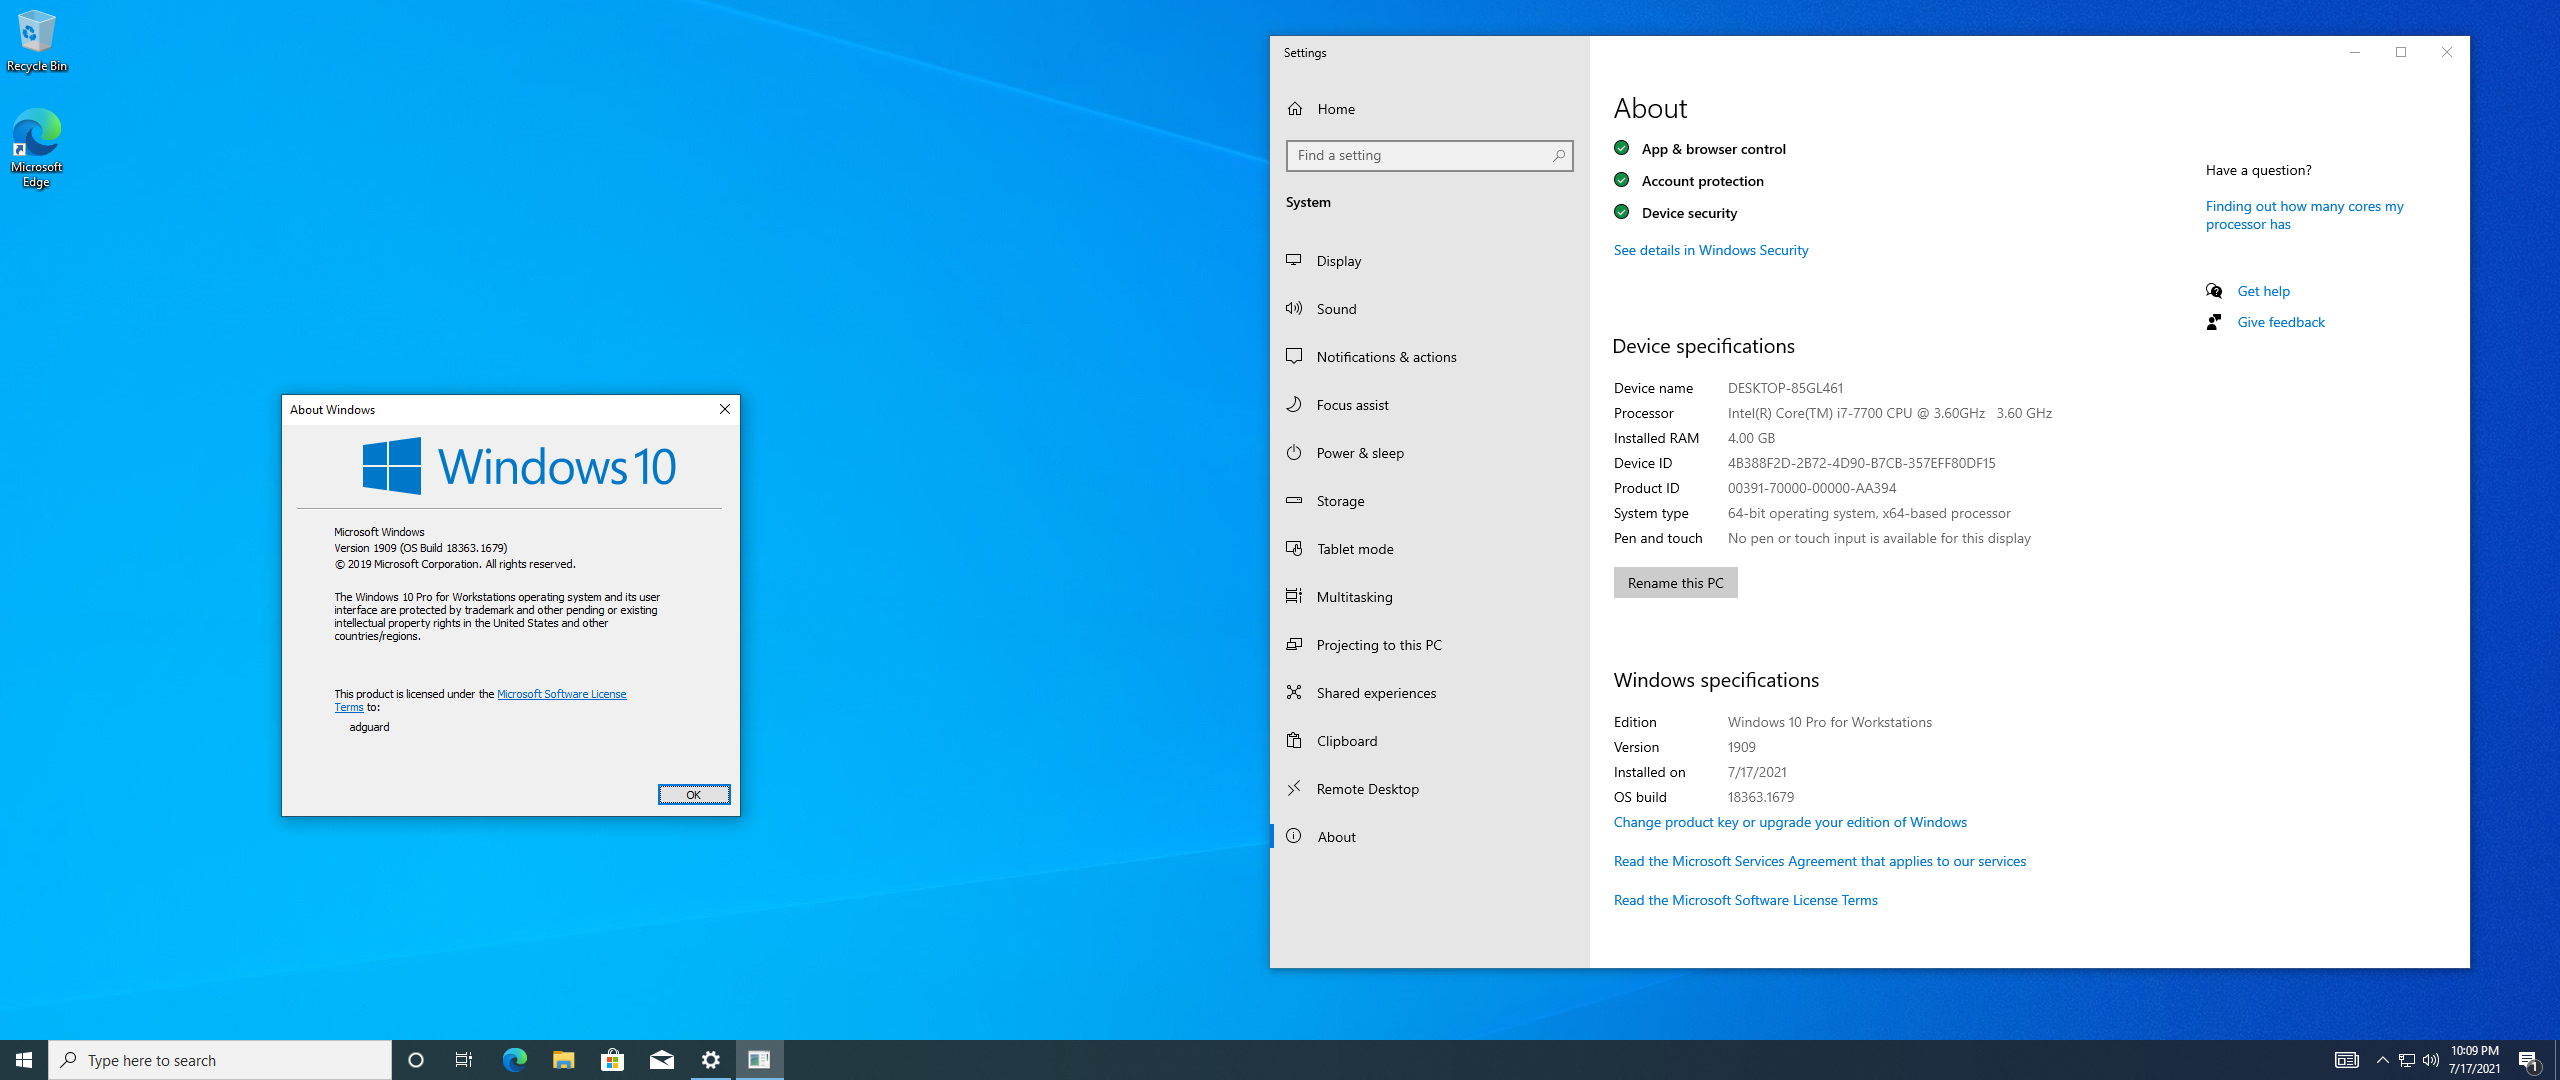Open Display settings page

pyautogui.click(x=1429, y=261)
